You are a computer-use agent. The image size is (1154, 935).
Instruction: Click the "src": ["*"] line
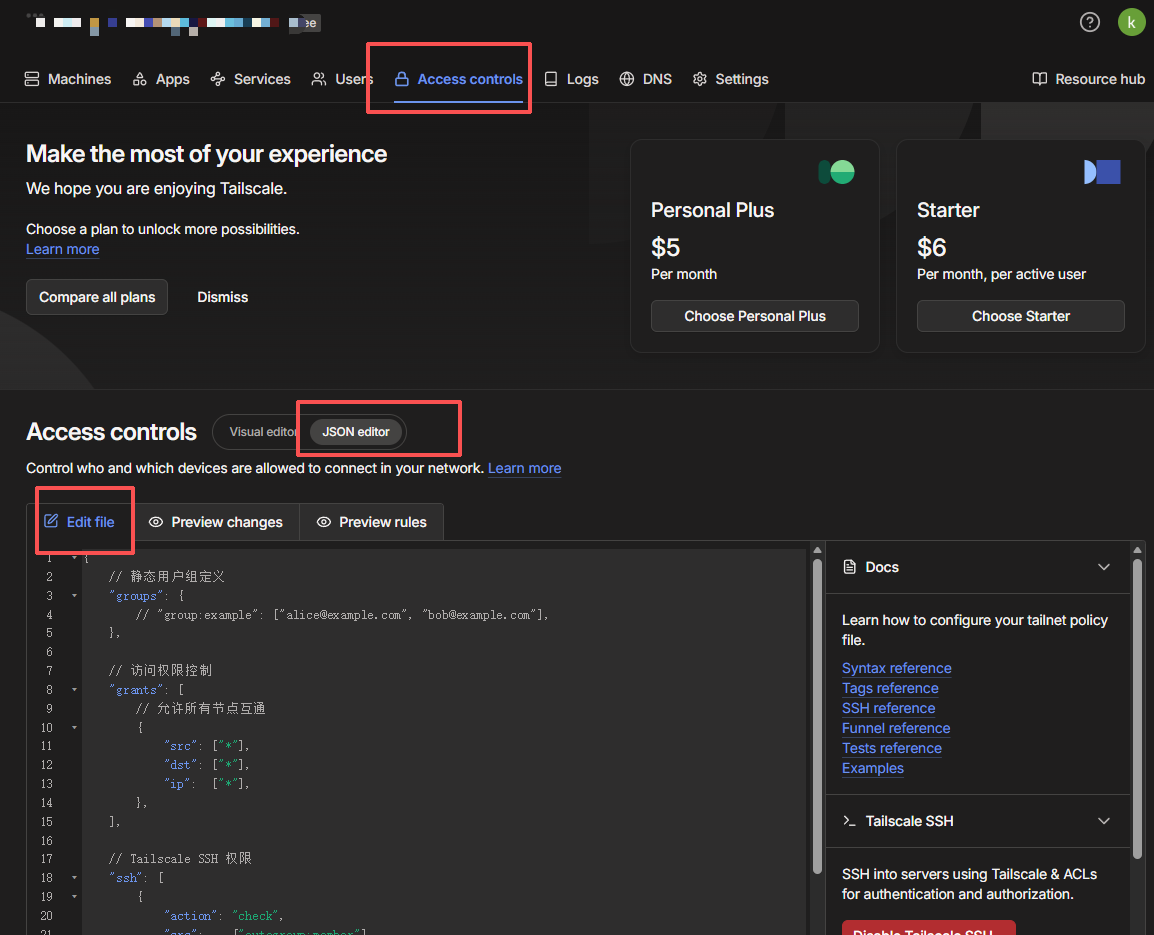coord(206,746)
